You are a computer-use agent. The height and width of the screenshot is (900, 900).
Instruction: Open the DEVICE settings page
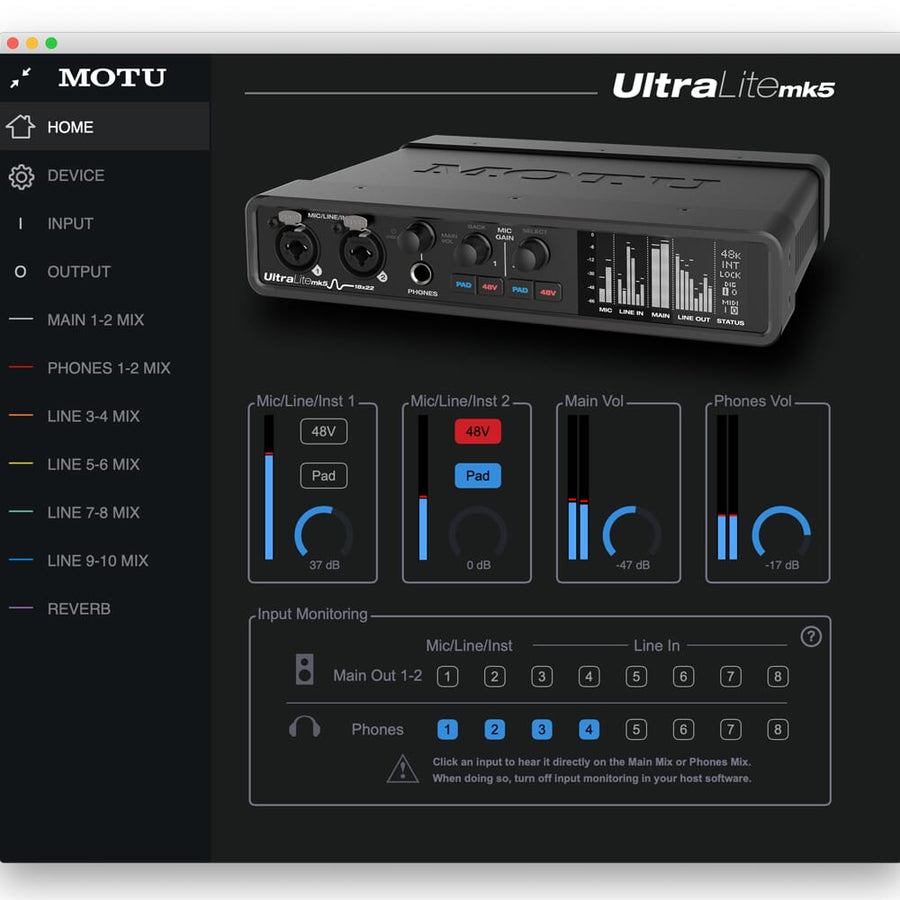click(x=104, y=175)
